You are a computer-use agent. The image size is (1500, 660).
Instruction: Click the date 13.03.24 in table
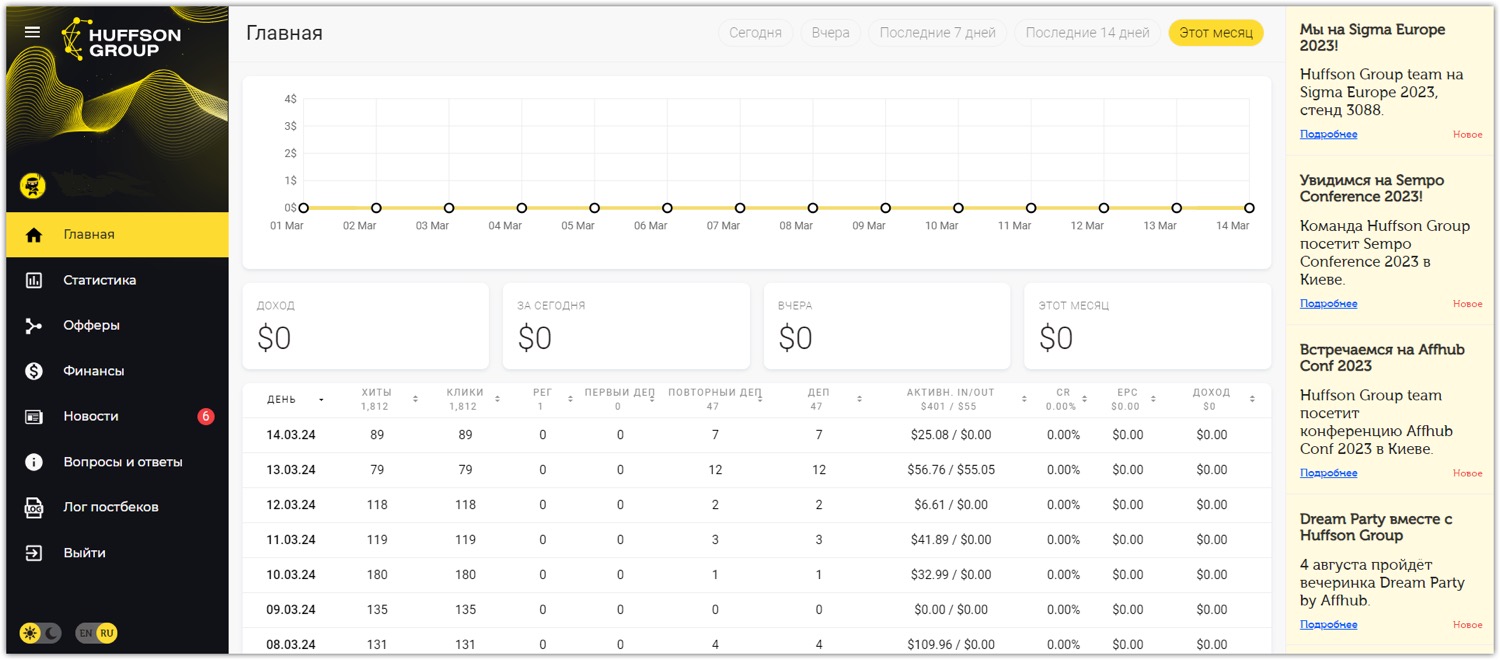click(x=291, y=470)
